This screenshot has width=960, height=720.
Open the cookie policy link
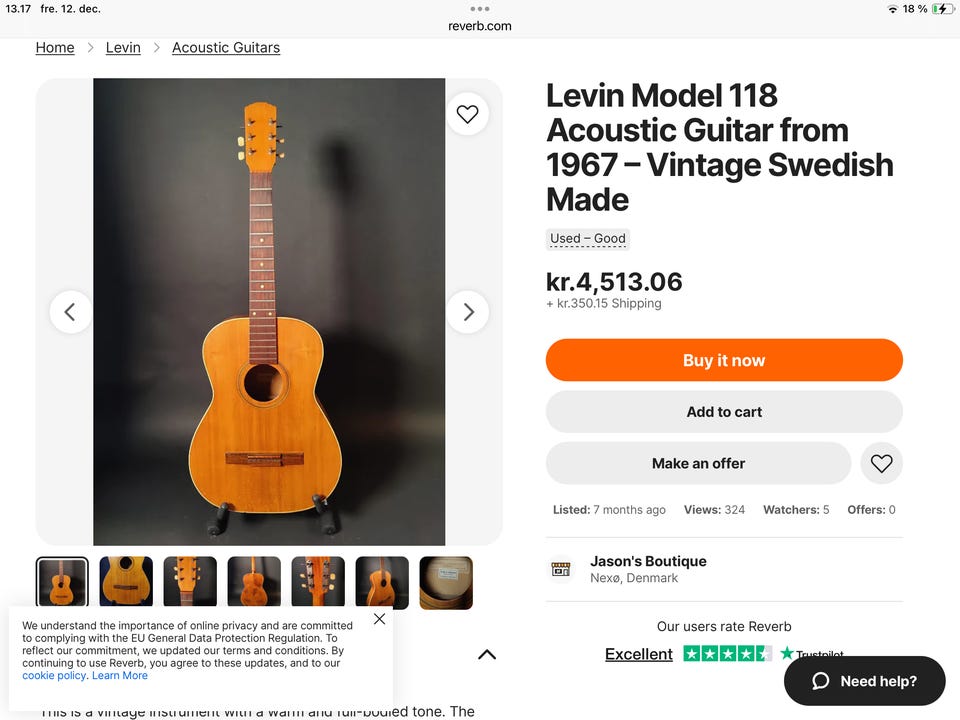[54, 676]
